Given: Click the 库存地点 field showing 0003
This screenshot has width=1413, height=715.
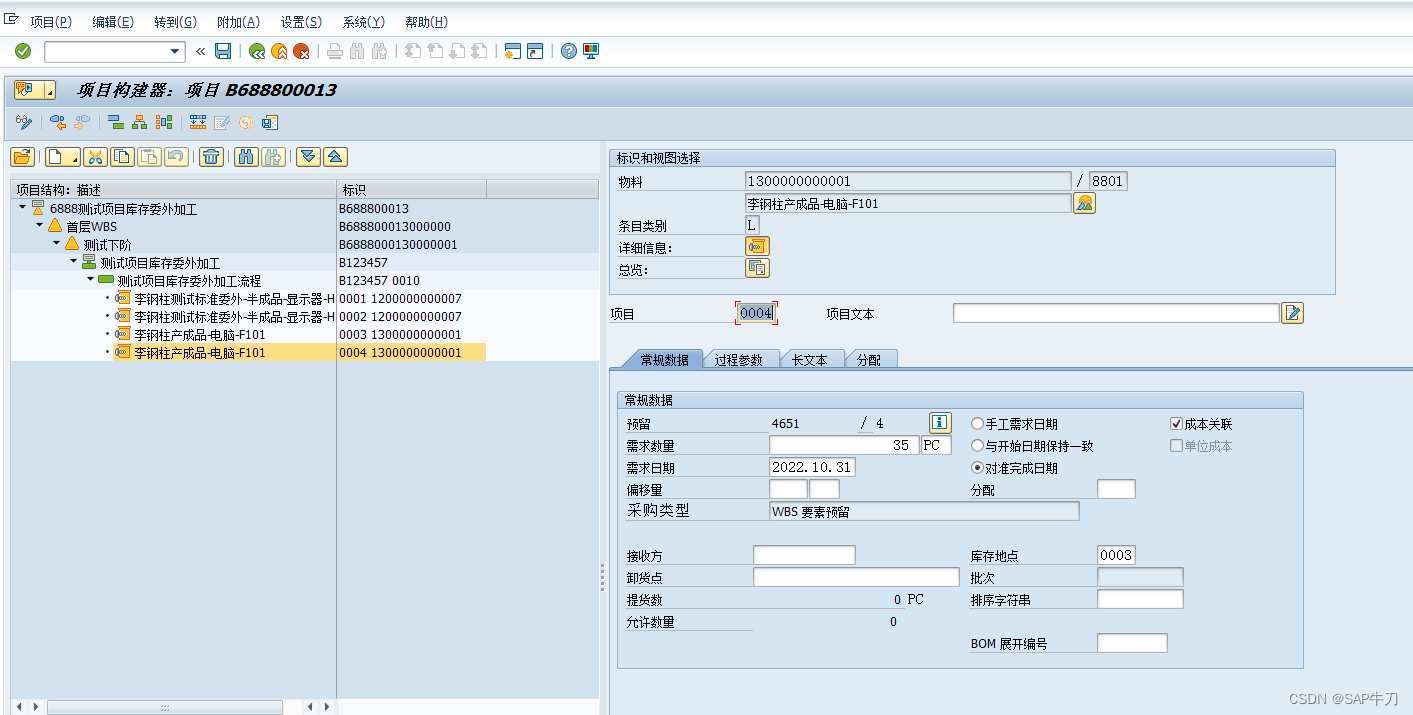Looking at the screenshot, I should point(1116,555).
